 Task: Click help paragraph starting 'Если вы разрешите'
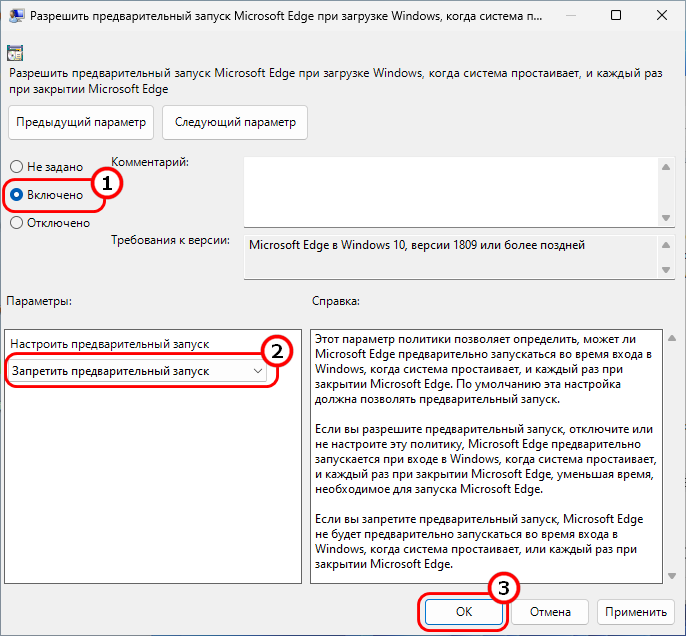coord(486,459)
